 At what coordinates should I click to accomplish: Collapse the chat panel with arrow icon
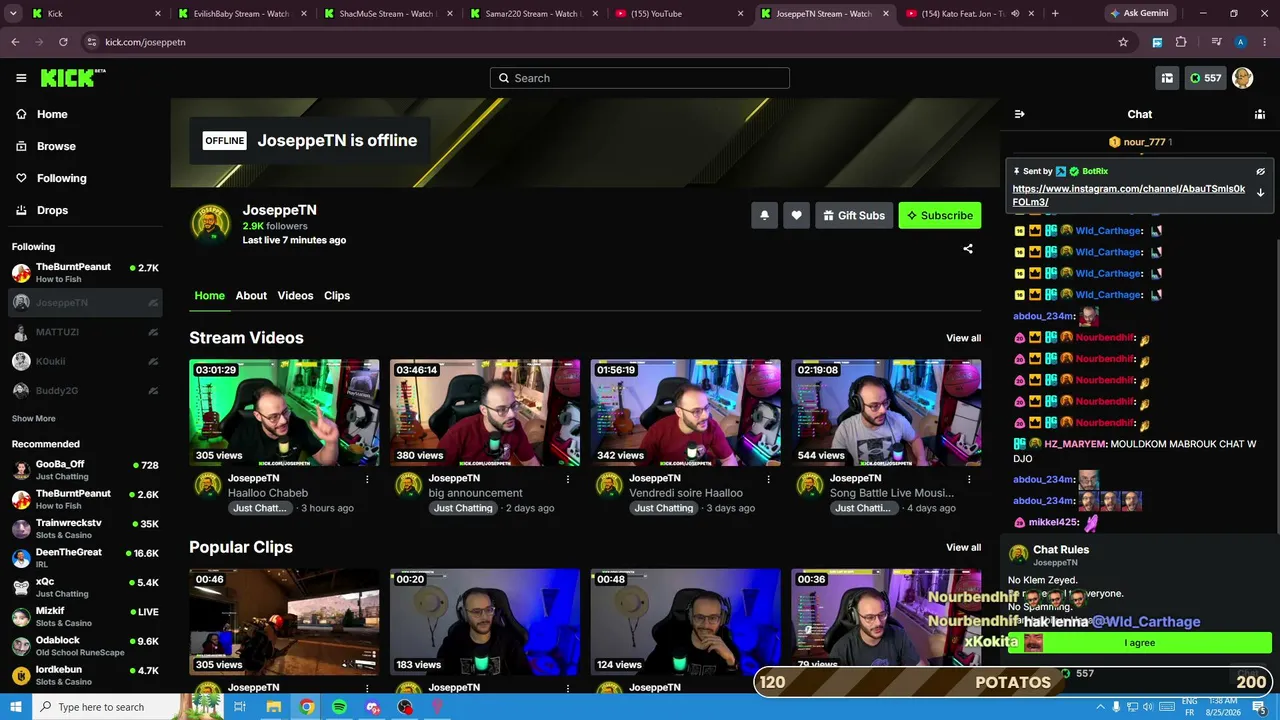coord(1019,114)
